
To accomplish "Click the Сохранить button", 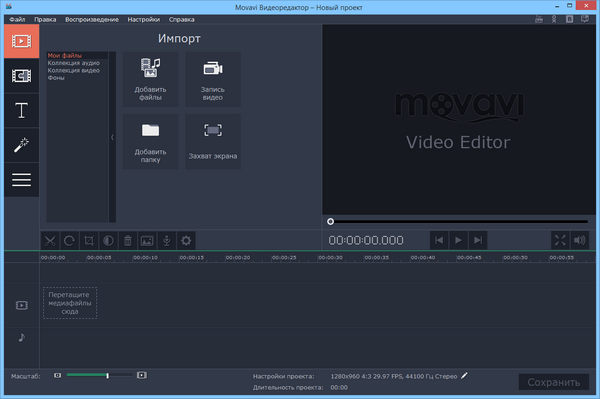I will click(x=554, y=382).
